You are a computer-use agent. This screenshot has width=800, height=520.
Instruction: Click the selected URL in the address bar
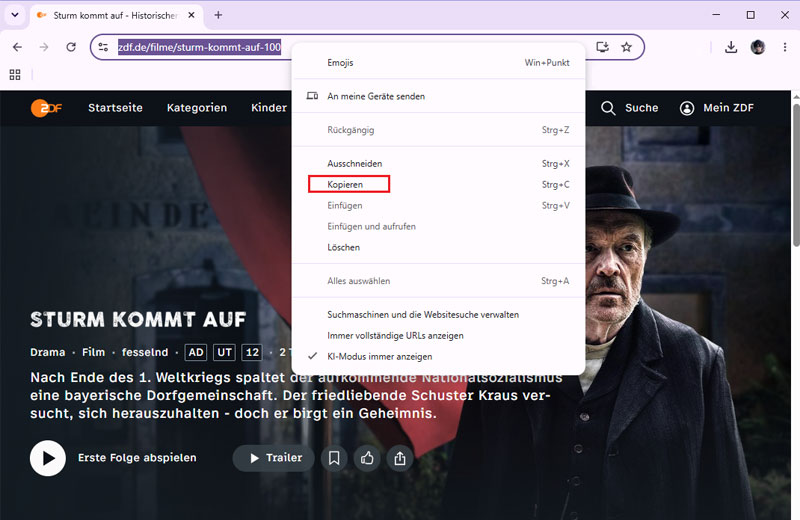coord(199,47)
